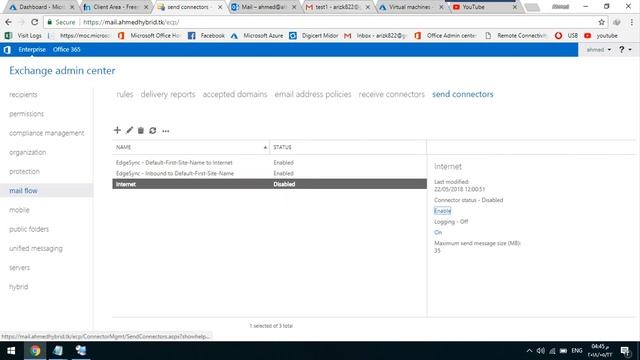Viewport: 640px width, 360px height.
Task: Sort connectors by NAME column header
Action: click(191, 147)
